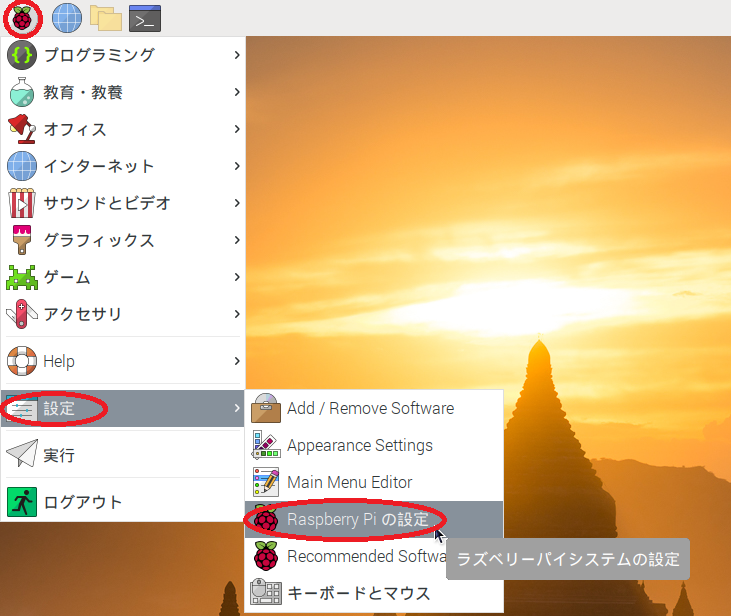Choose ログアウト from the main menu
The image size is (731, 616).
82,502
